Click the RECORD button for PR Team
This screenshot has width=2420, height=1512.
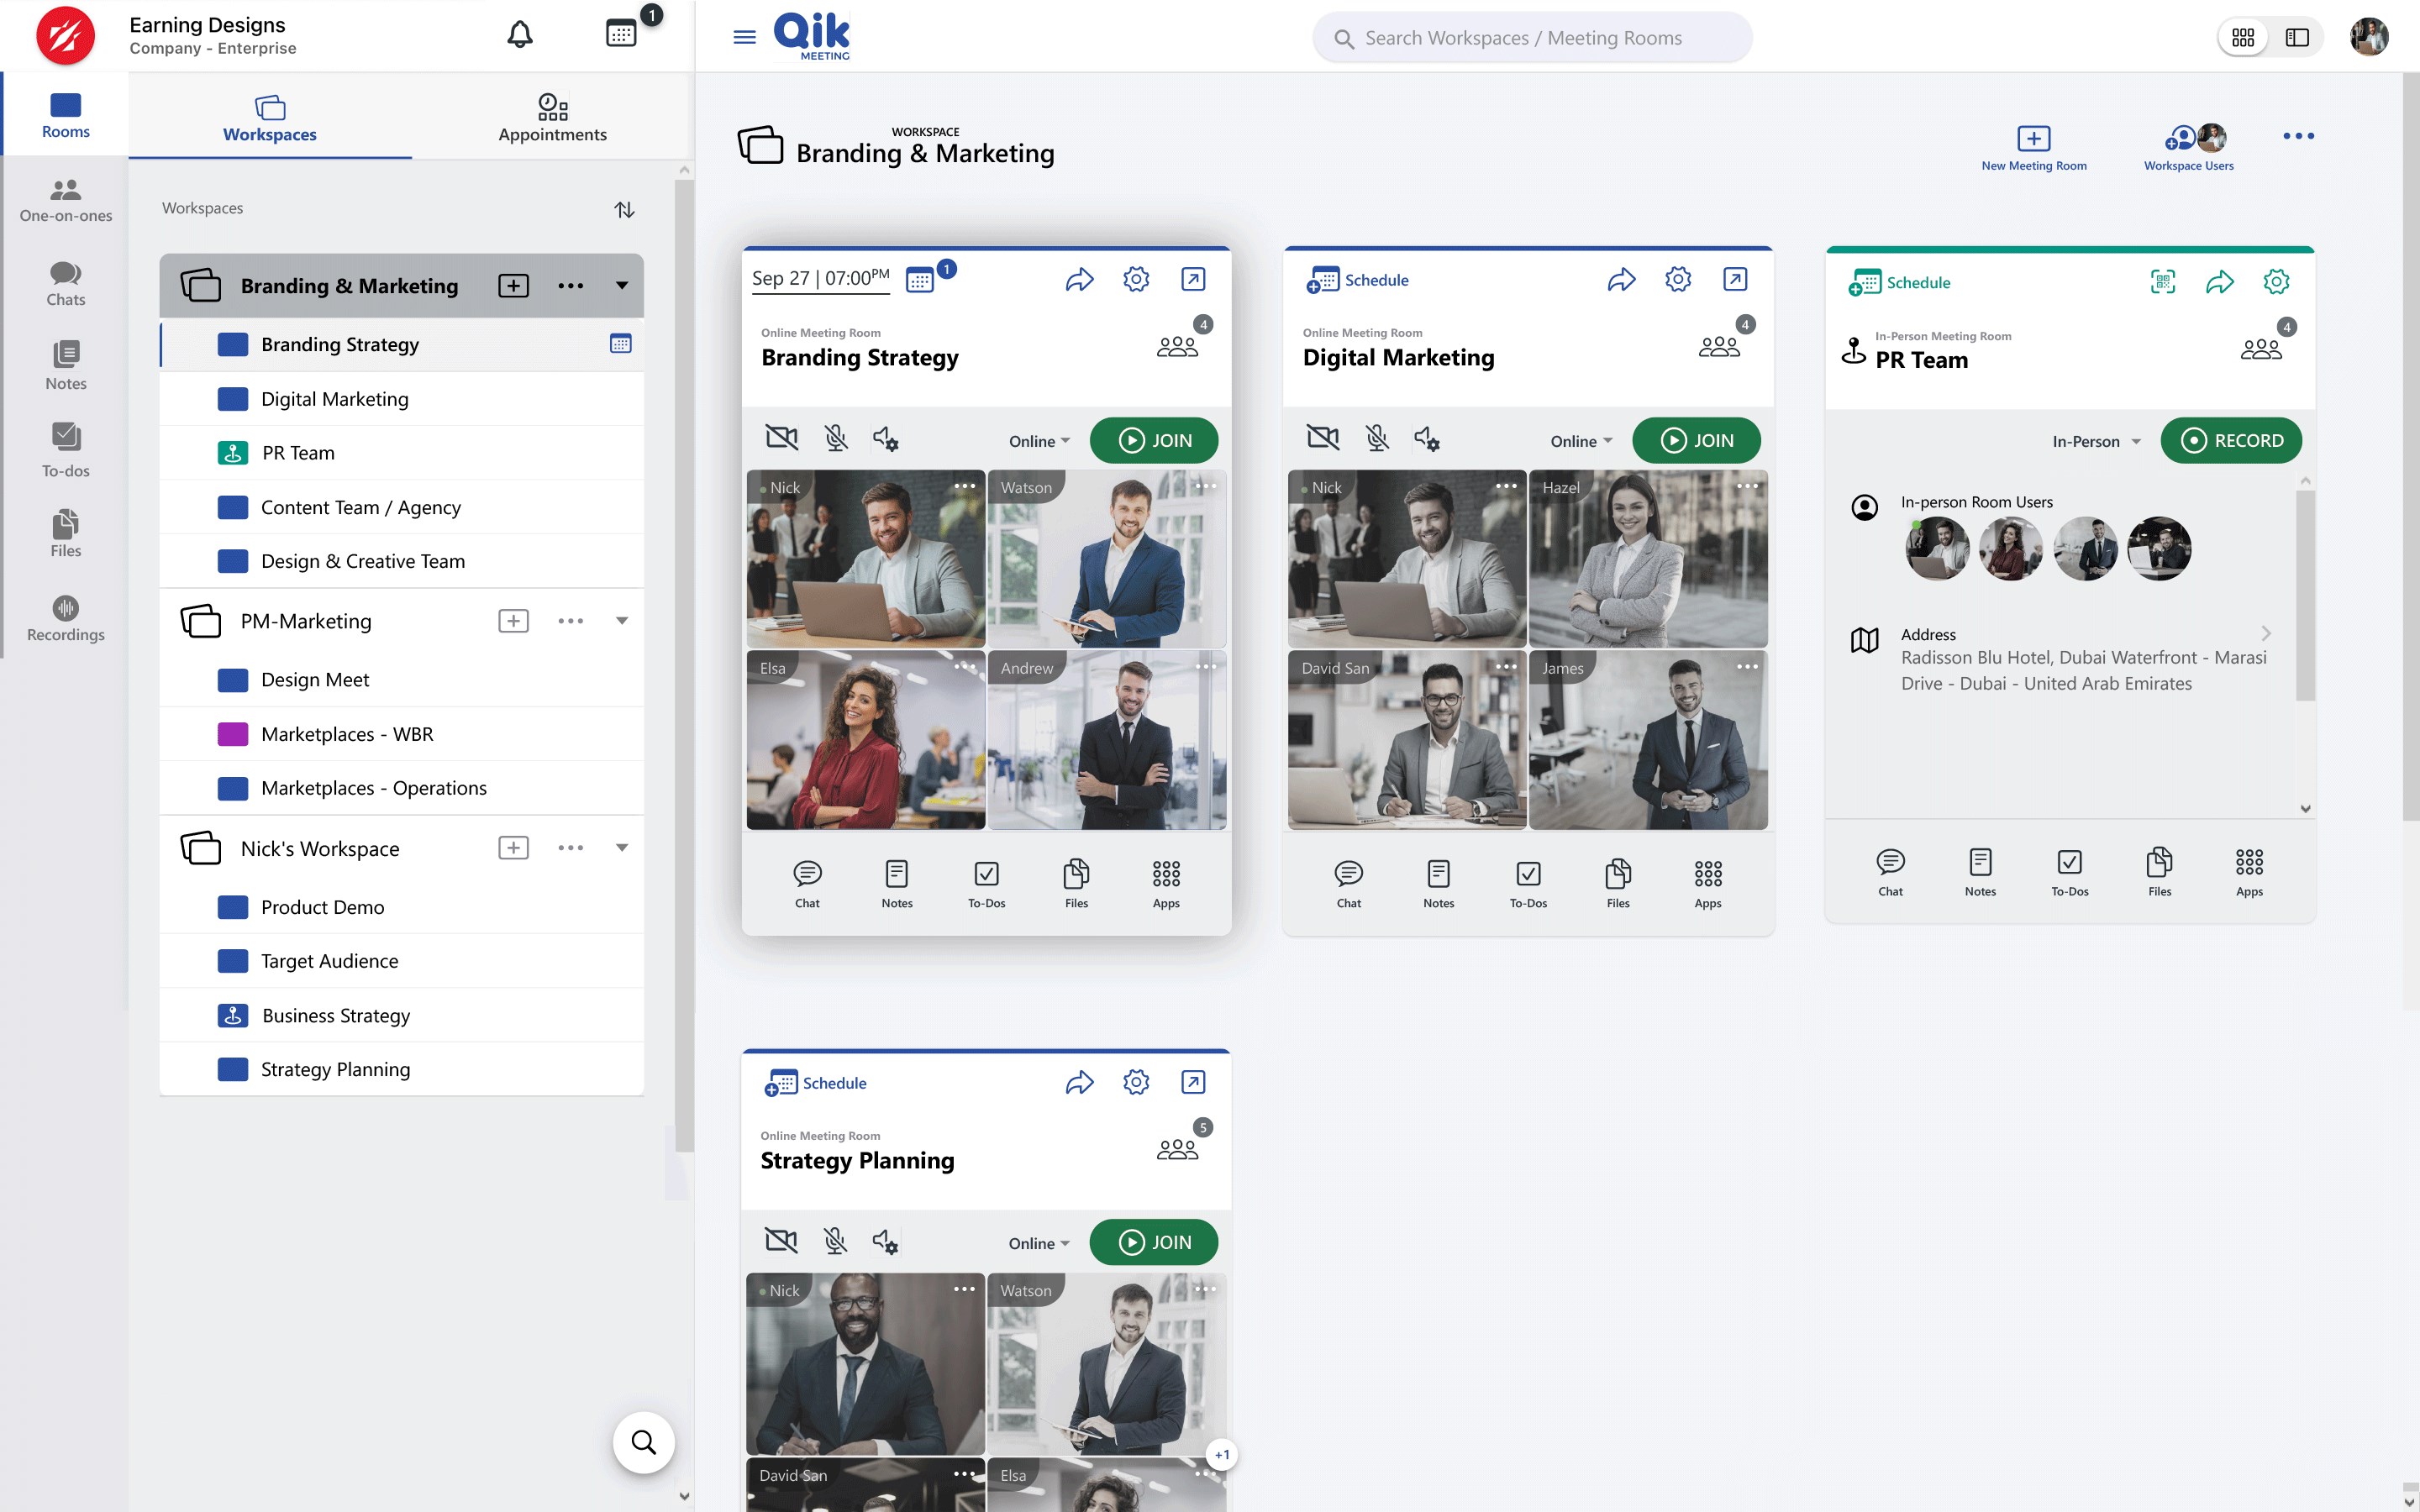pos(2230,440)
